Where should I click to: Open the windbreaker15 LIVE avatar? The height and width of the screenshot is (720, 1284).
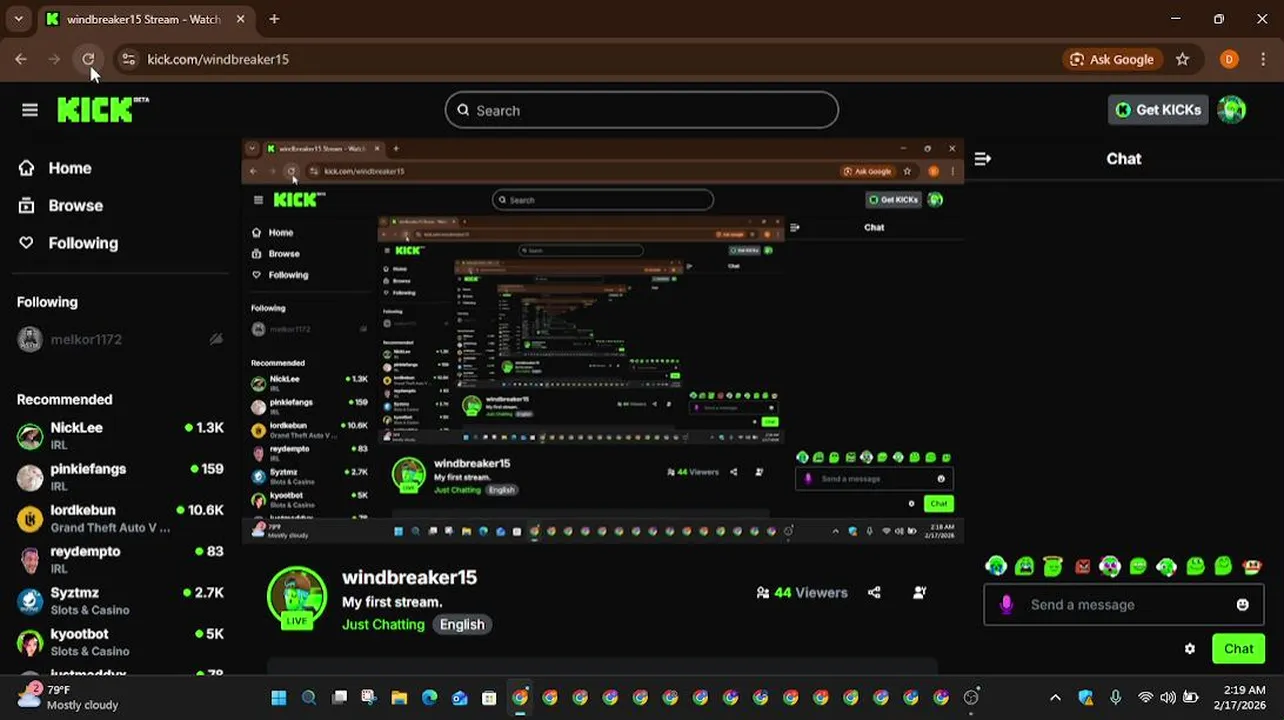[x=297, y=598]
